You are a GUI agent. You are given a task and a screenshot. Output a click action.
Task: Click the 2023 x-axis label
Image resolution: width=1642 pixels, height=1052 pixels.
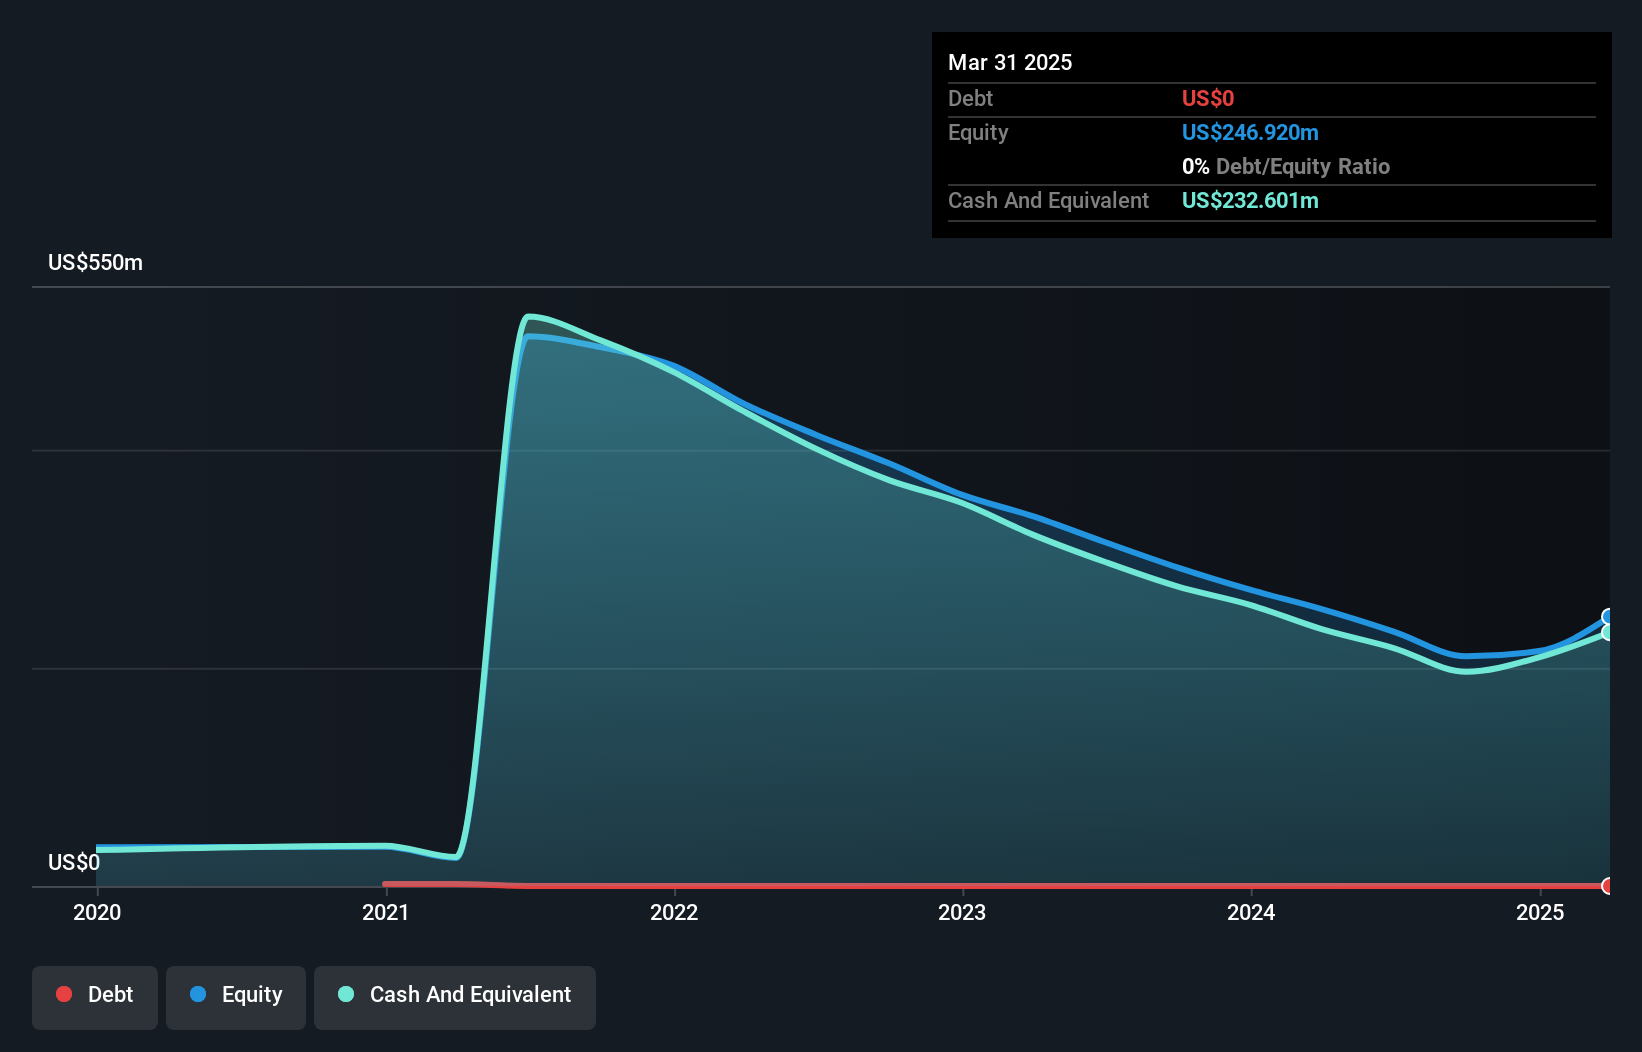coord(962,912)
